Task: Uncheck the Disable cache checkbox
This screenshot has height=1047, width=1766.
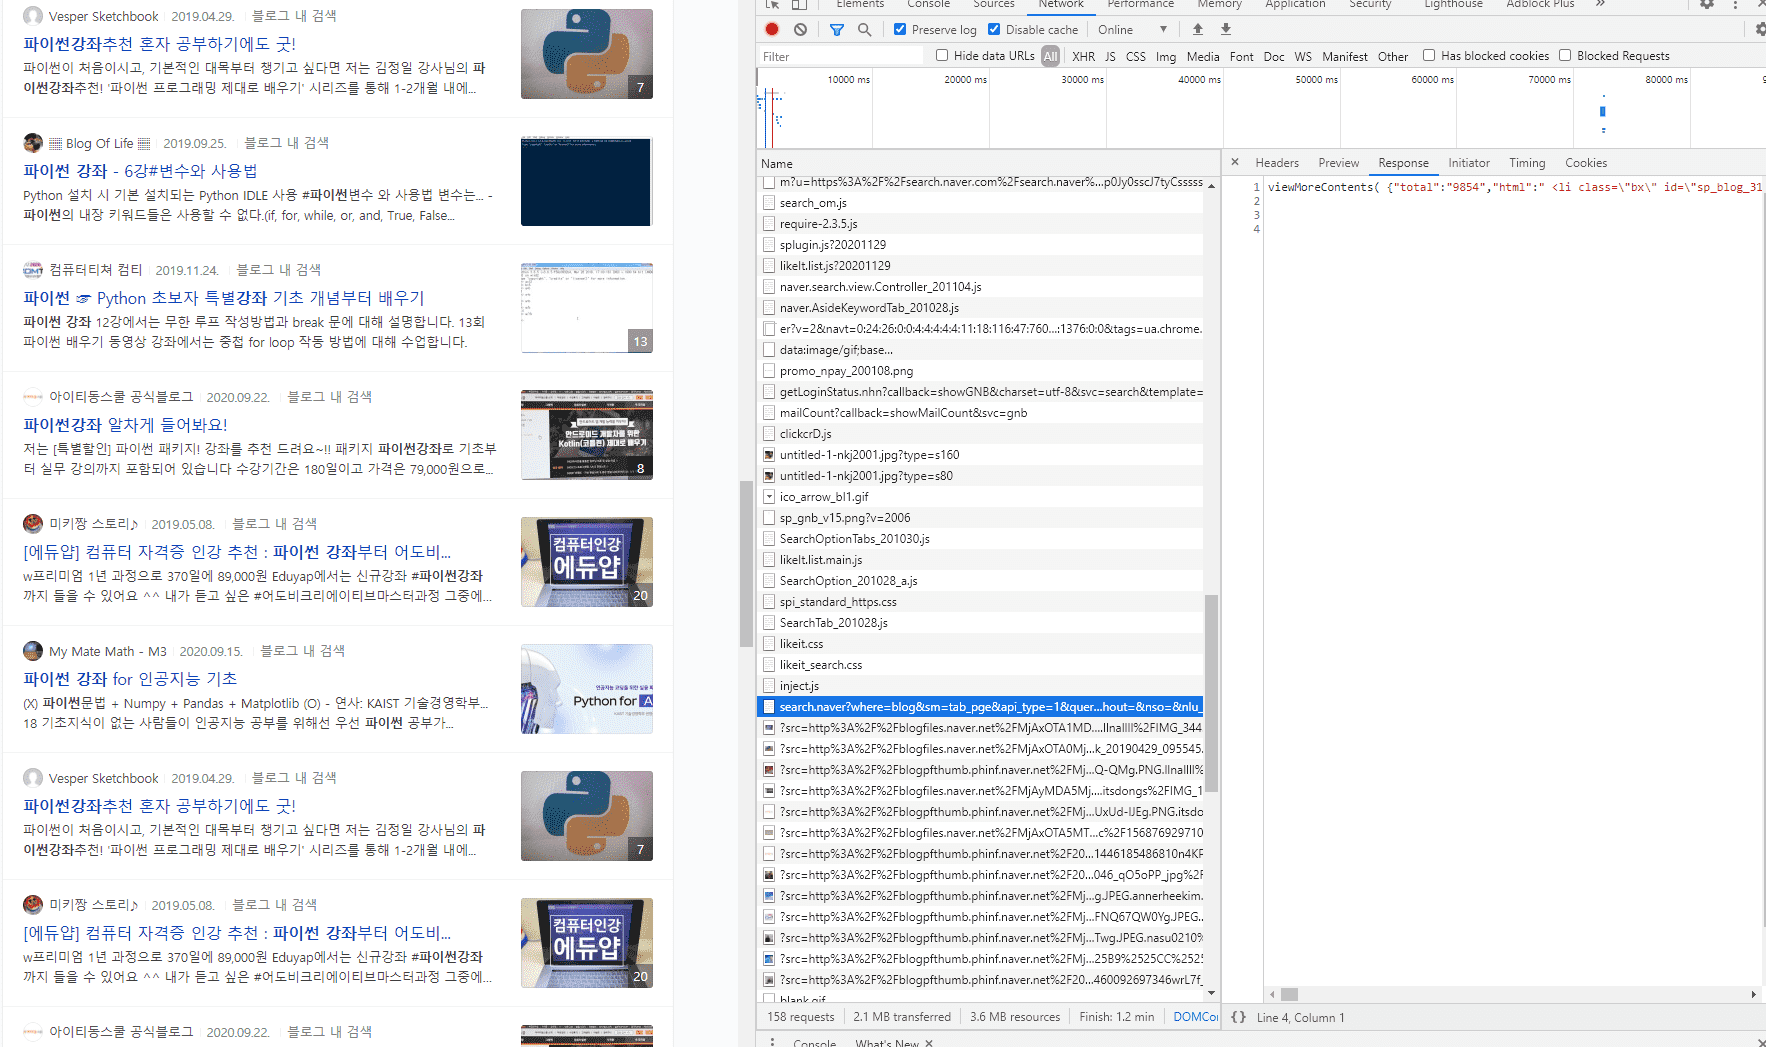Action: [x=994, y=30]
